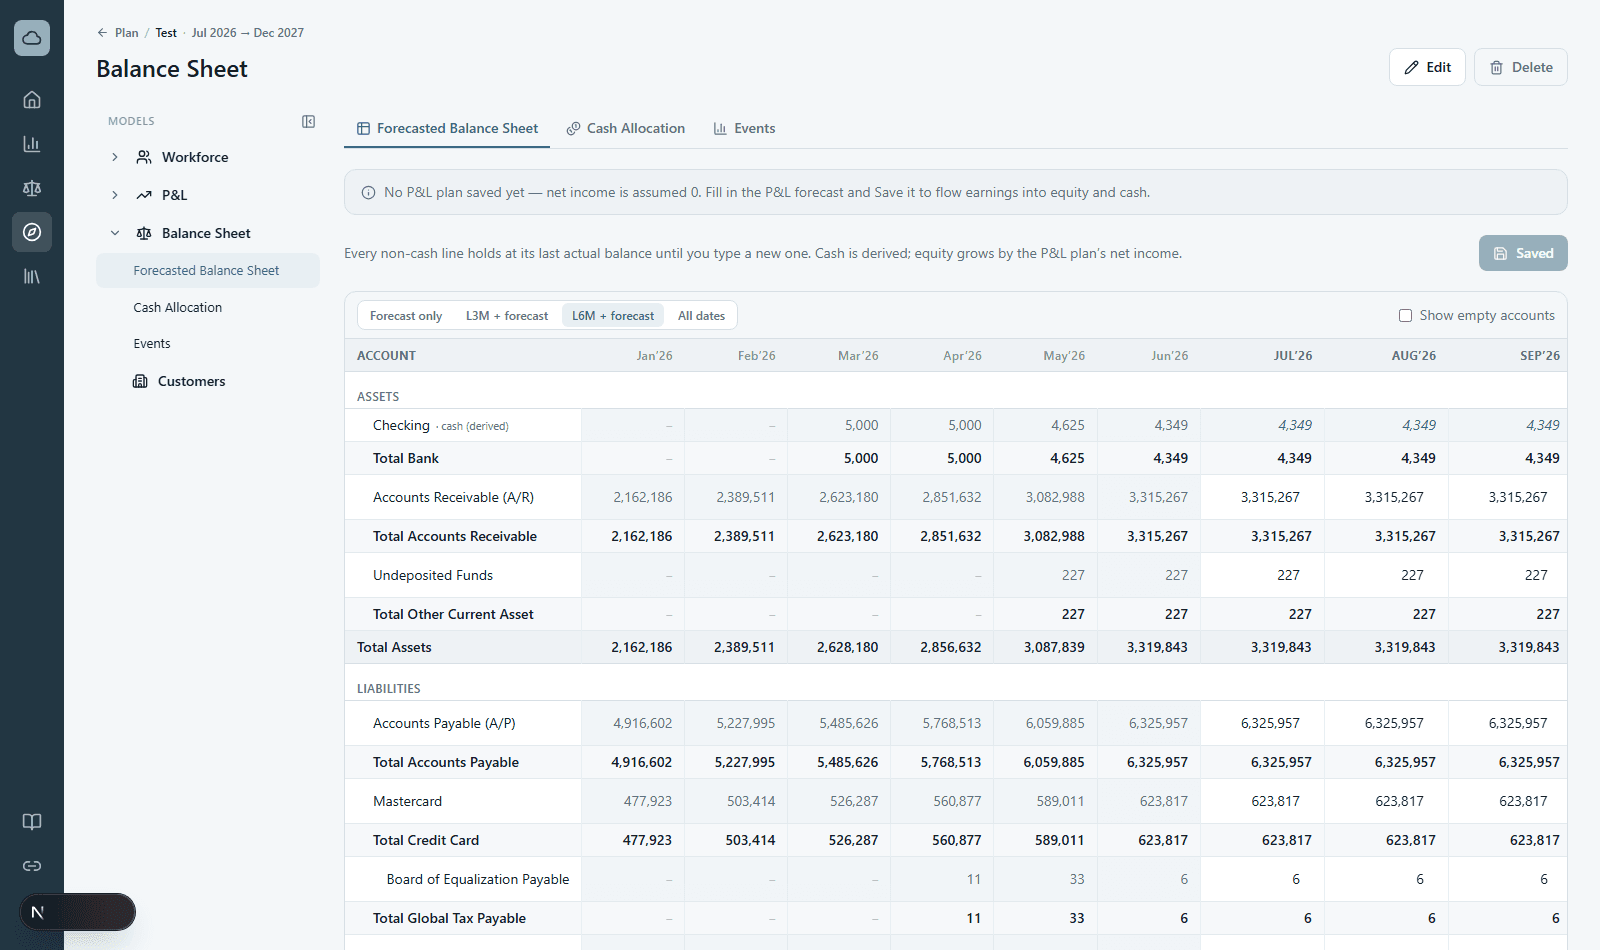Image resolution: width=1600 pixels, height=950 pixels.
Task: Open the bar chart icon in sidebar
Action: coord(32,144)
